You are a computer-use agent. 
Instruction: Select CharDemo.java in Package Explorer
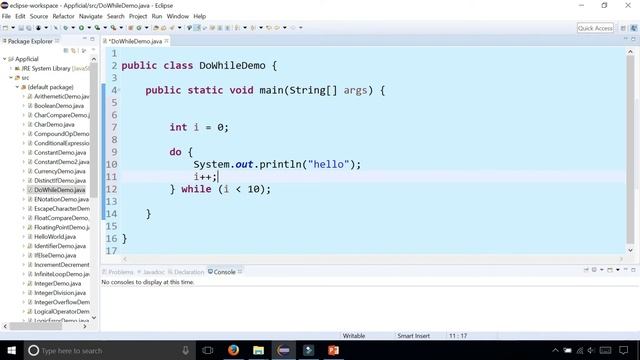[x=54, y=124]
